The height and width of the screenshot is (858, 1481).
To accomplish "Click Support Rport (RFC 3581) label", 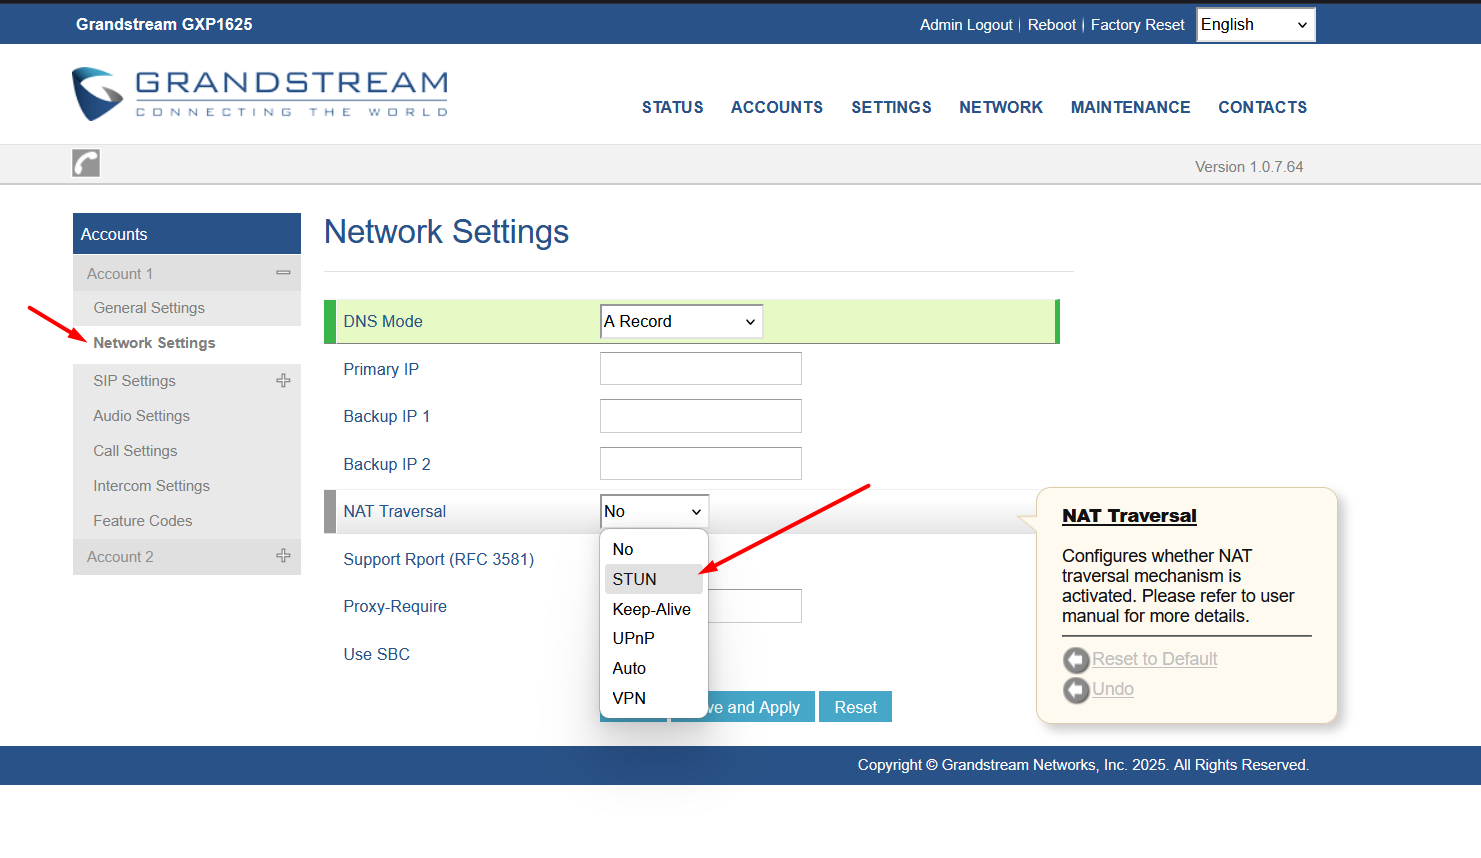I will (438, 559).
